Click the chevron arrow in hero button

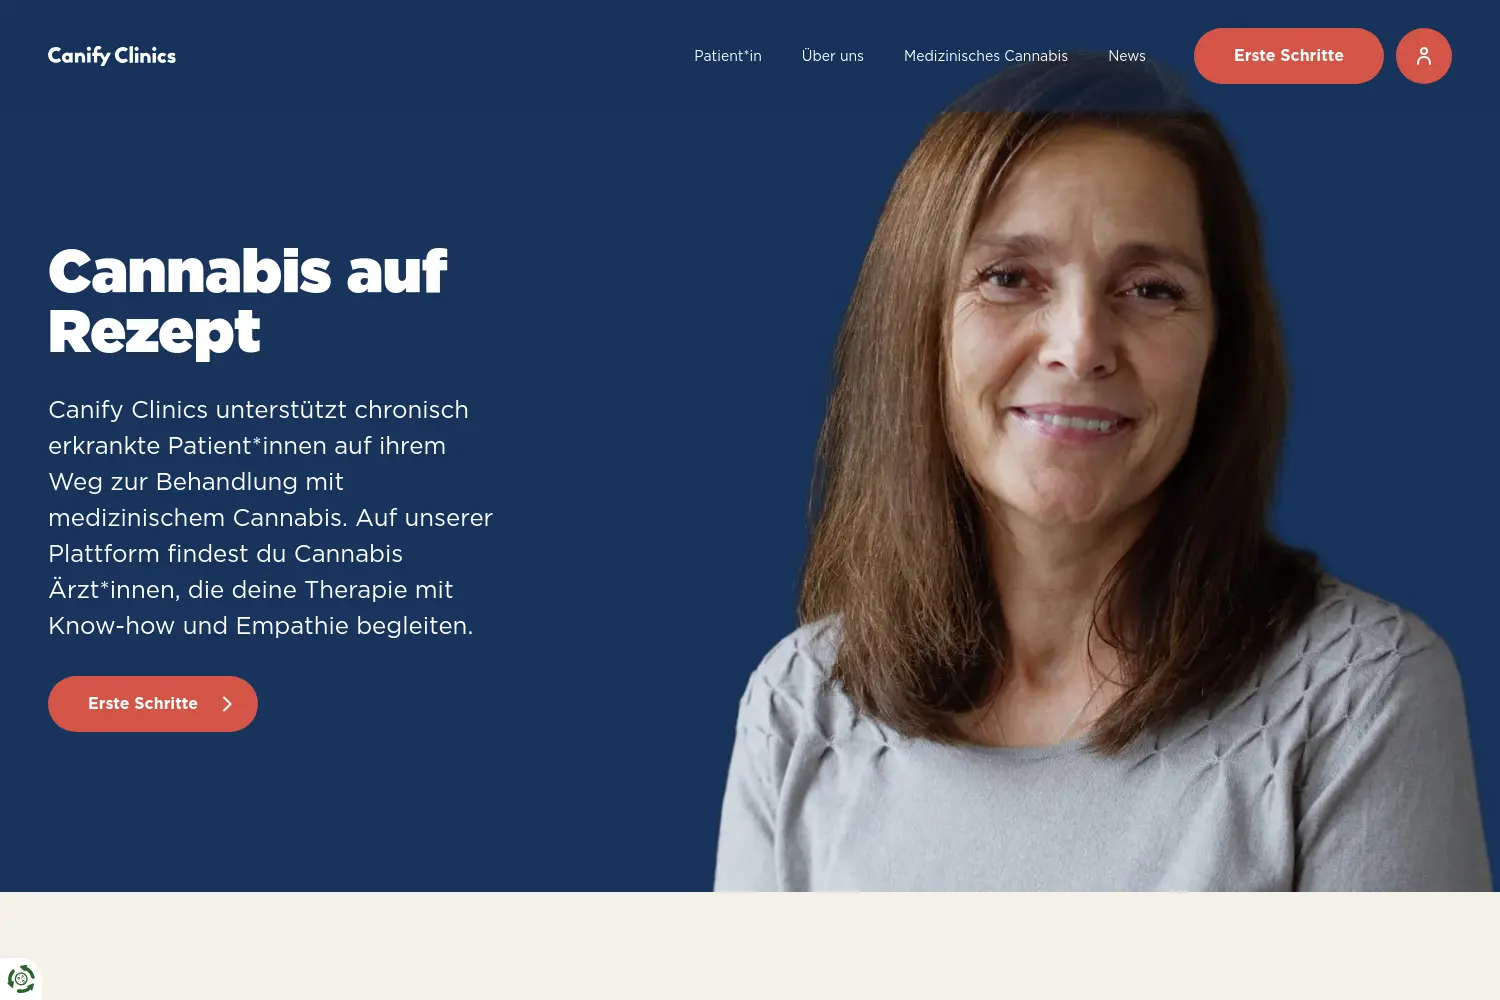(227, 704)
